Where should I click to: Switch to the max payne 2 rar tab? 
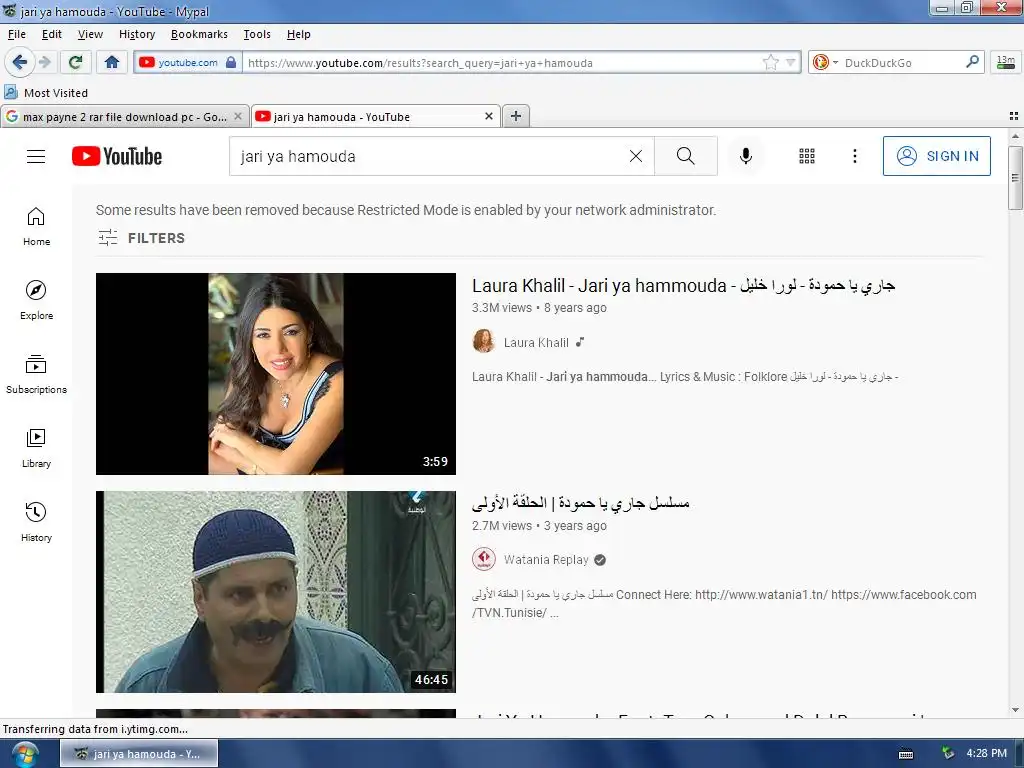tap(124, 117)
